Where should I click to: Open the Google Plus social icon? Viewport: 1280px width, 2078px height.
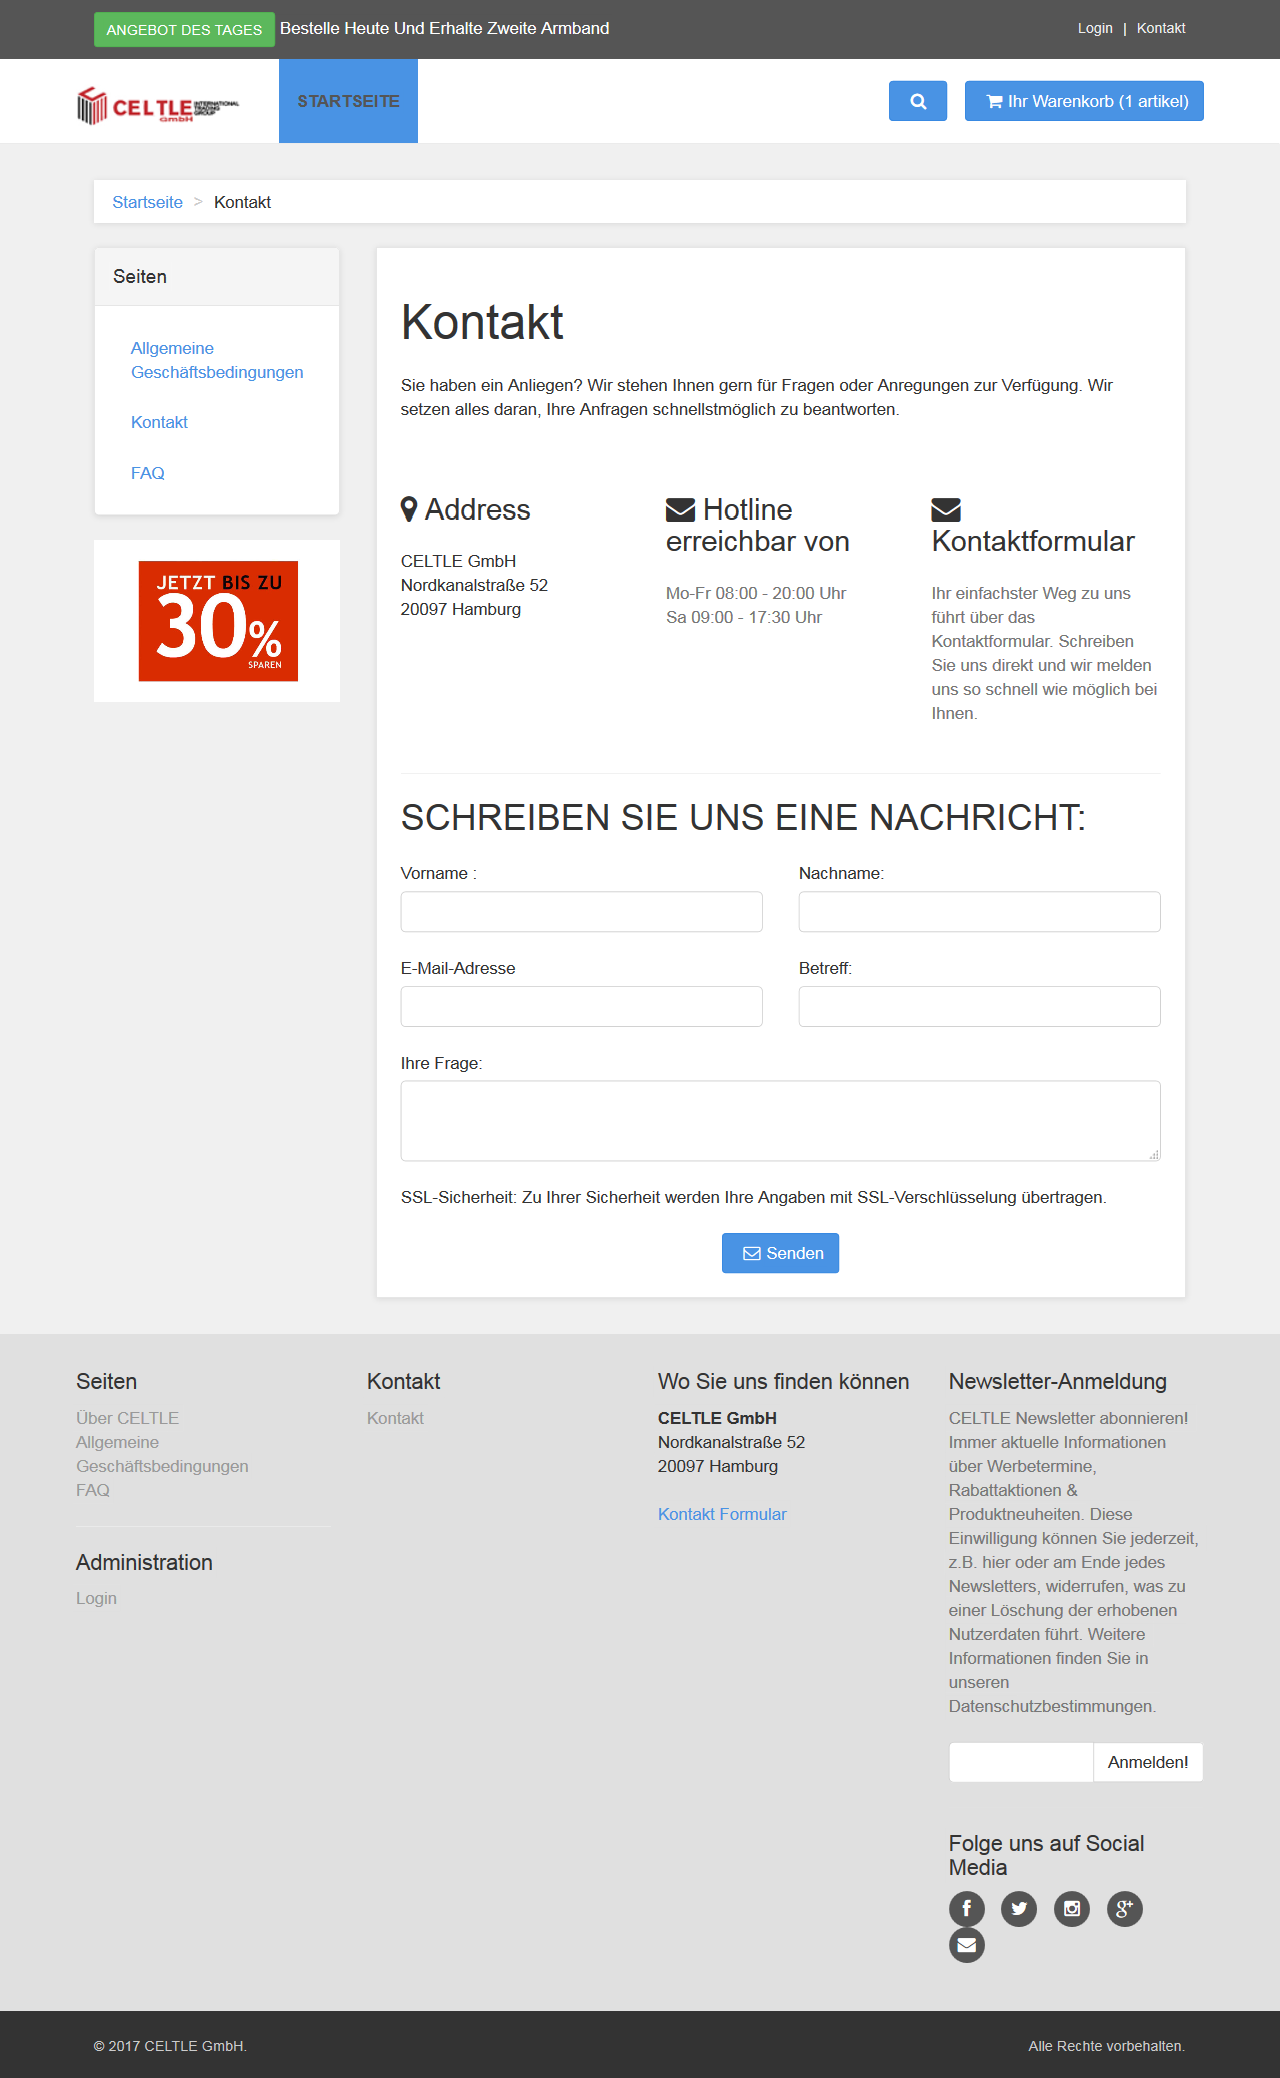pos(1124,1908)
